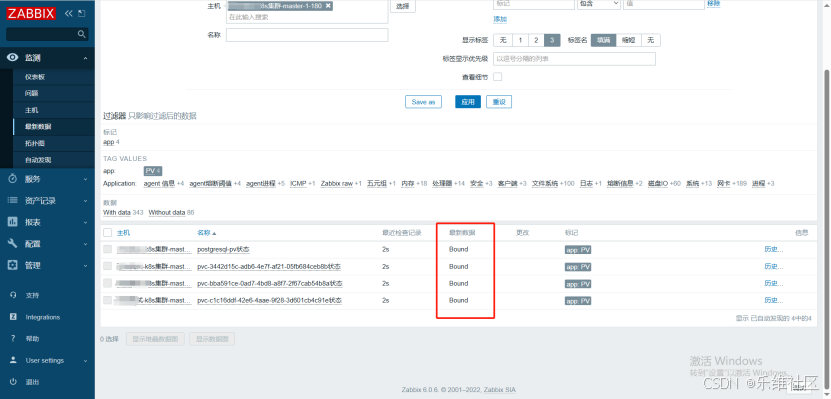Set 标签名 to 无
Screen dimensions: 831x399
tap(651, 40)
